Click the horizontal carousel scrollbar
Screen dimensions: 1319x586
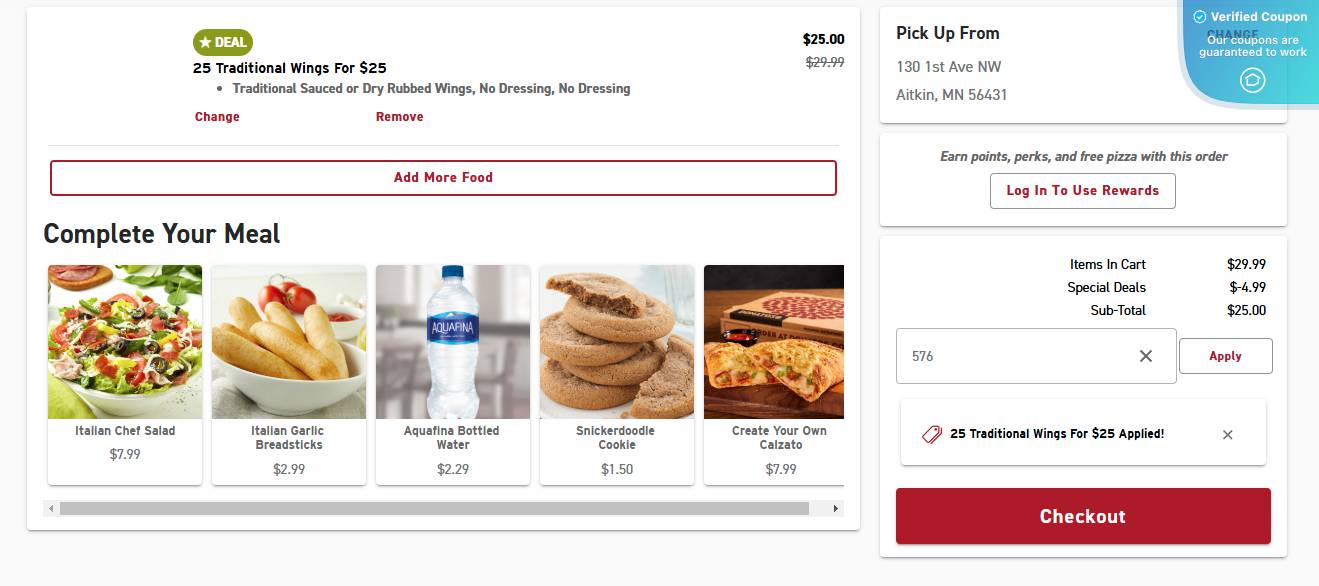click(434, 509)
